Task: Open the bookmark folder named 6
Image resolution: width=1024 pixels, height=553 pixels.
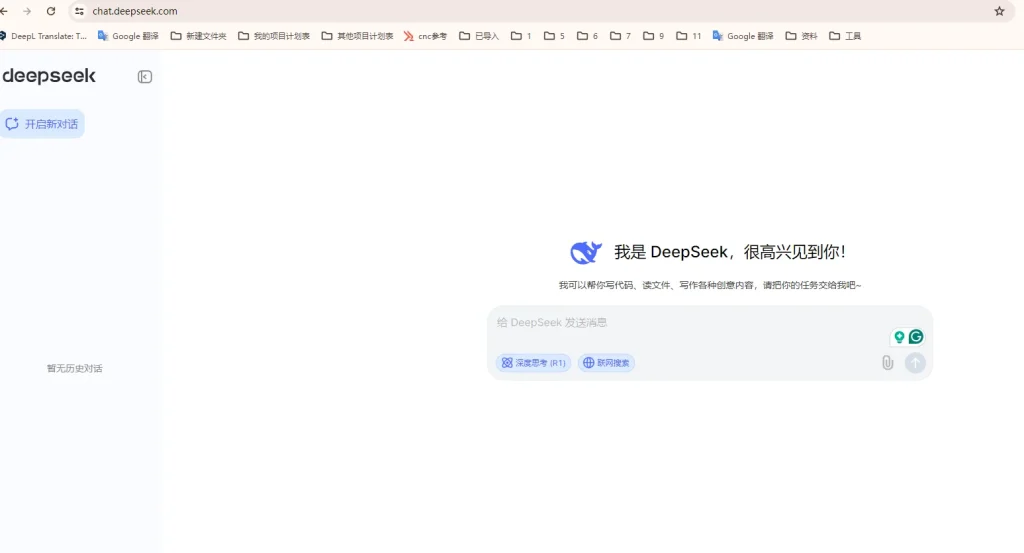Action: click(587, 36)
